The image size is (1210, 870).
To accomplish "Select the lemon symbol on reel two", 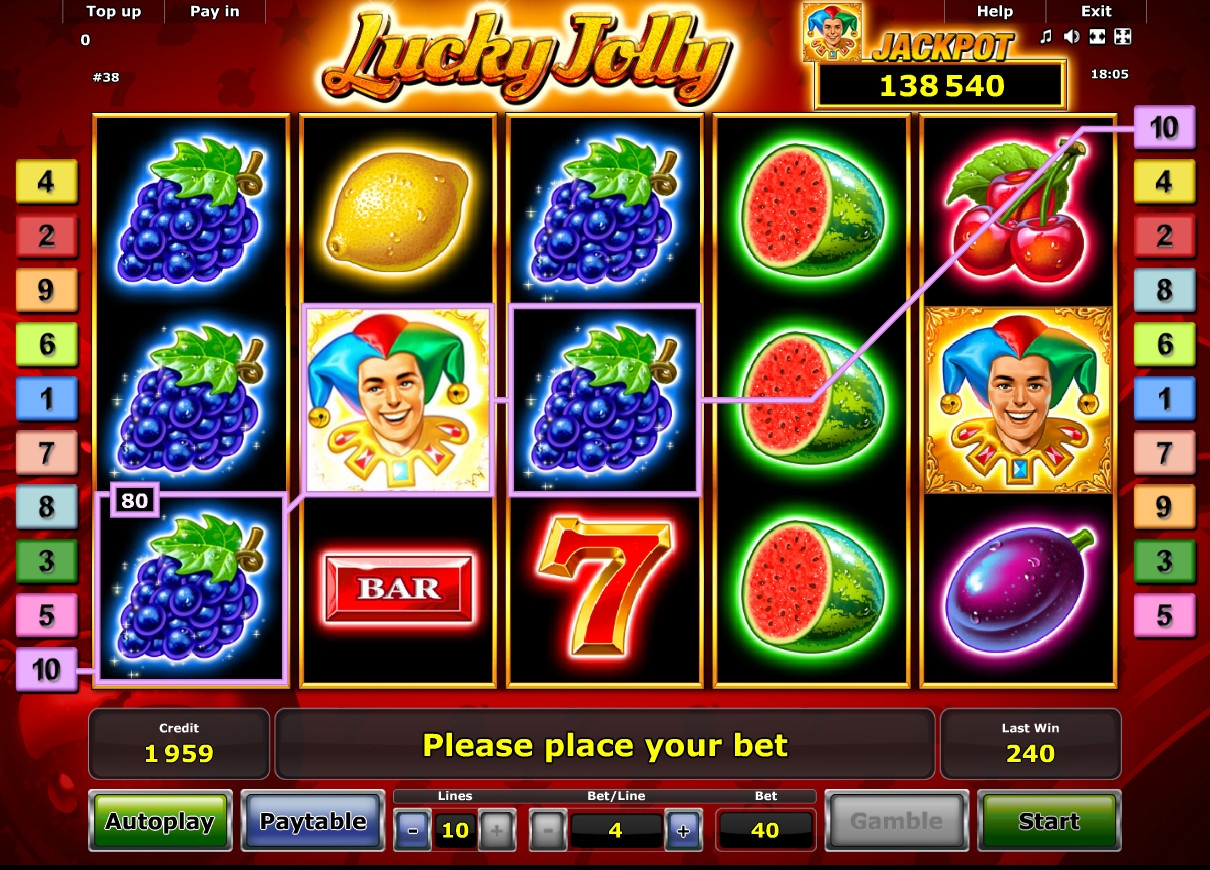I will (x=398, y=213).
